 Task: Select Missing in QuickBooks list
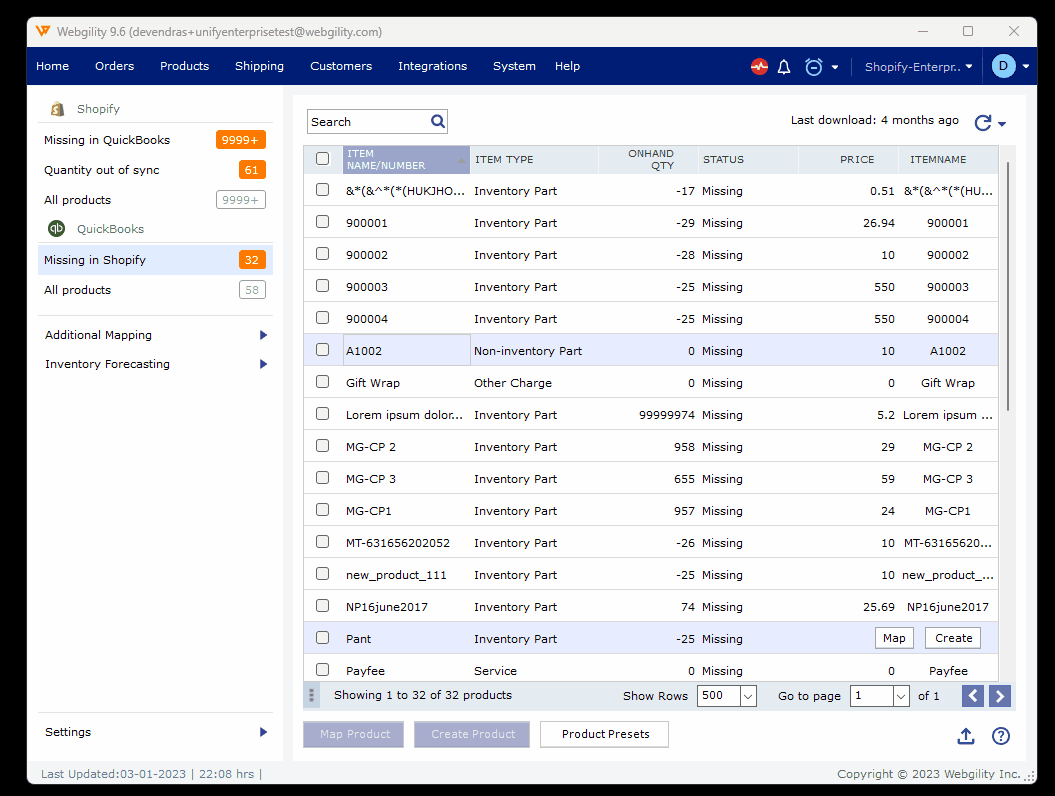(155, 140)
